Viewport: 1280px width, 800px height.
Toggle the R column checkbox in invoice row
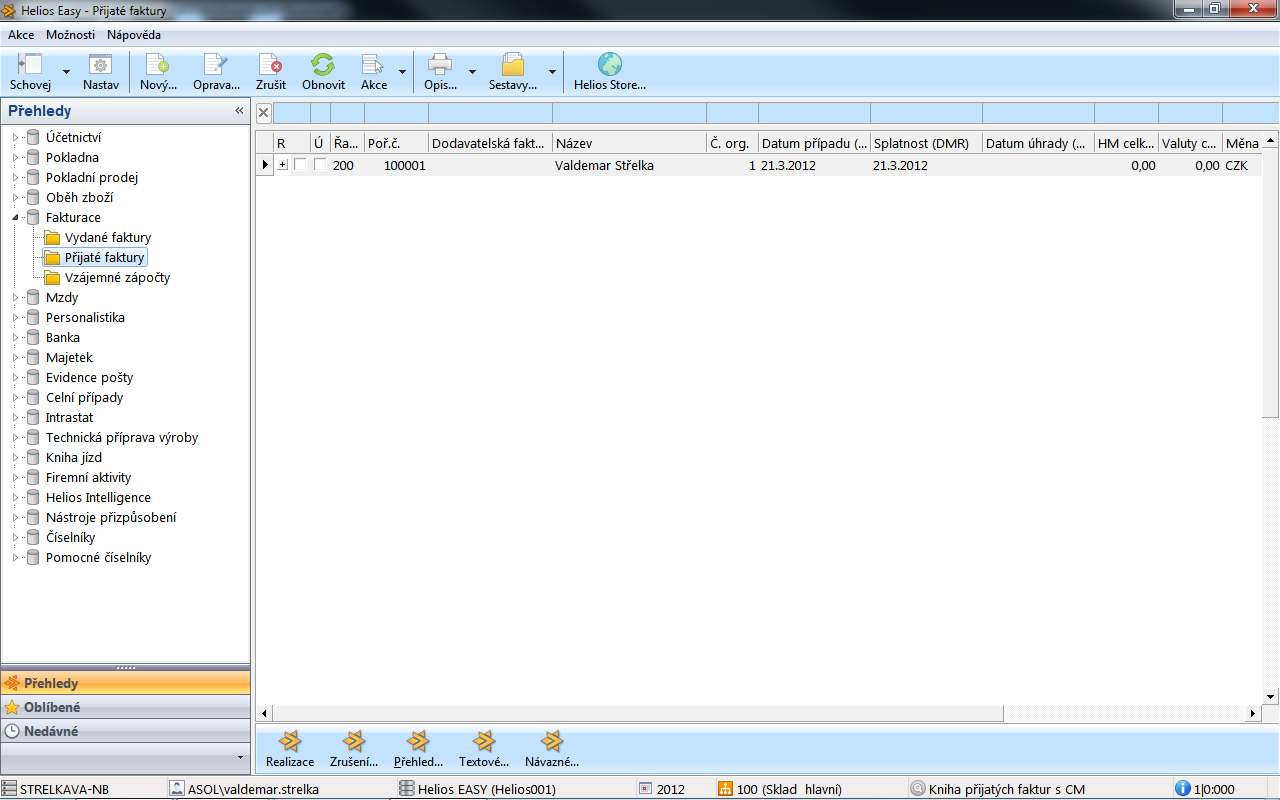pos(300,165)
